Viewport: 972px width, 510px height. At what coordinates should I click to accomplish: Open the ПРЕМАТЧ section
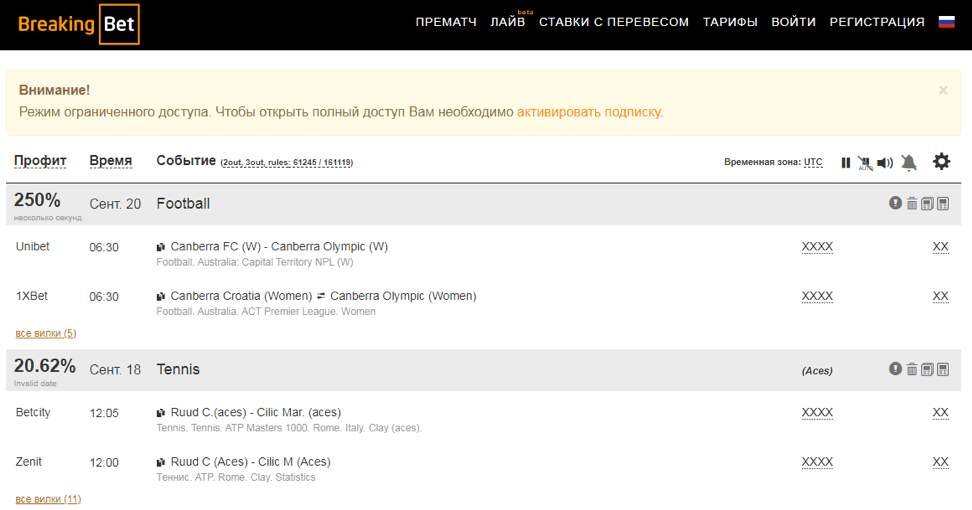tap(446, 22)
